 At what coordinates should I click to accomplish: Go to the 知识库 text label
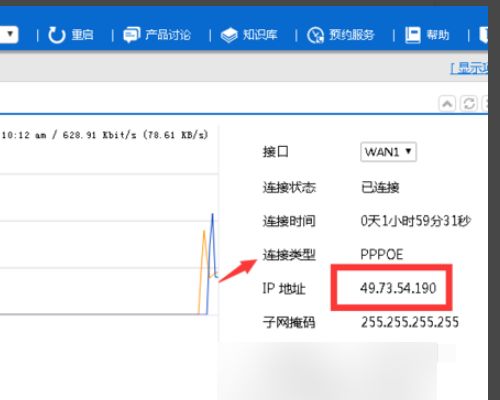[260, 34]
